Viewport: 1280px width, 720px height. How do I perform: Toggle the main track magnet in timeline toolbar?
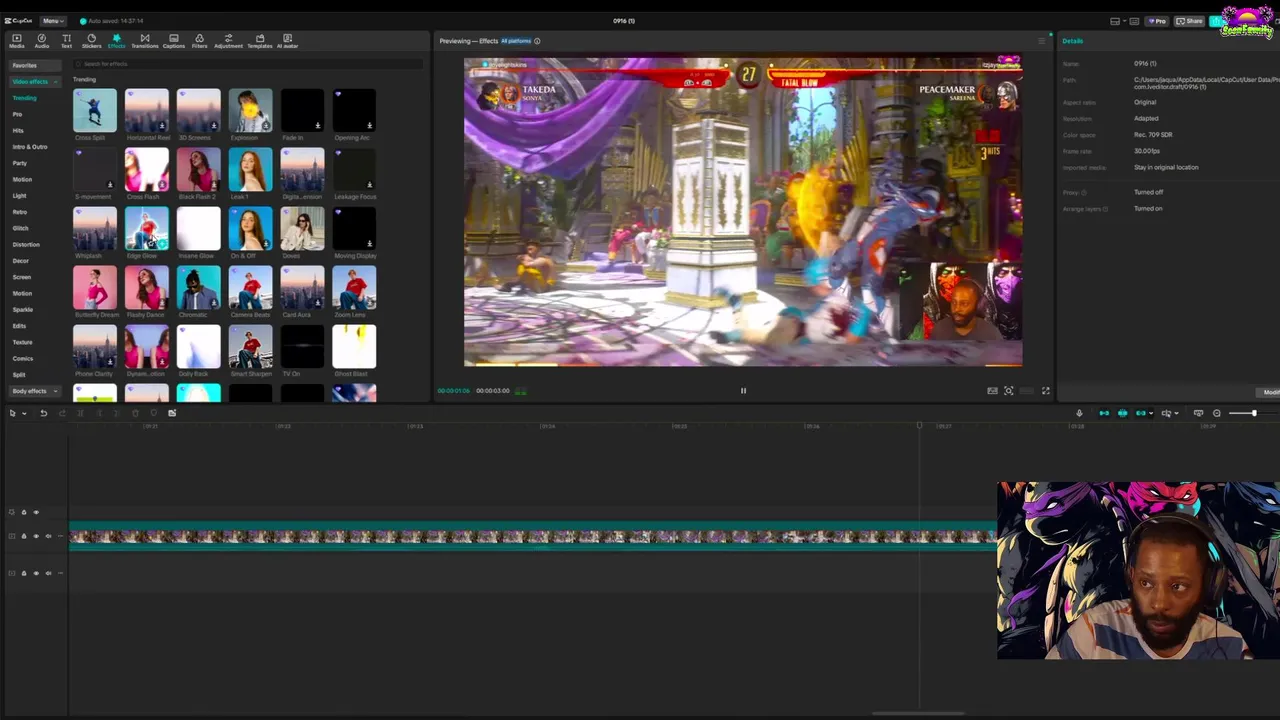[1104, 413]
